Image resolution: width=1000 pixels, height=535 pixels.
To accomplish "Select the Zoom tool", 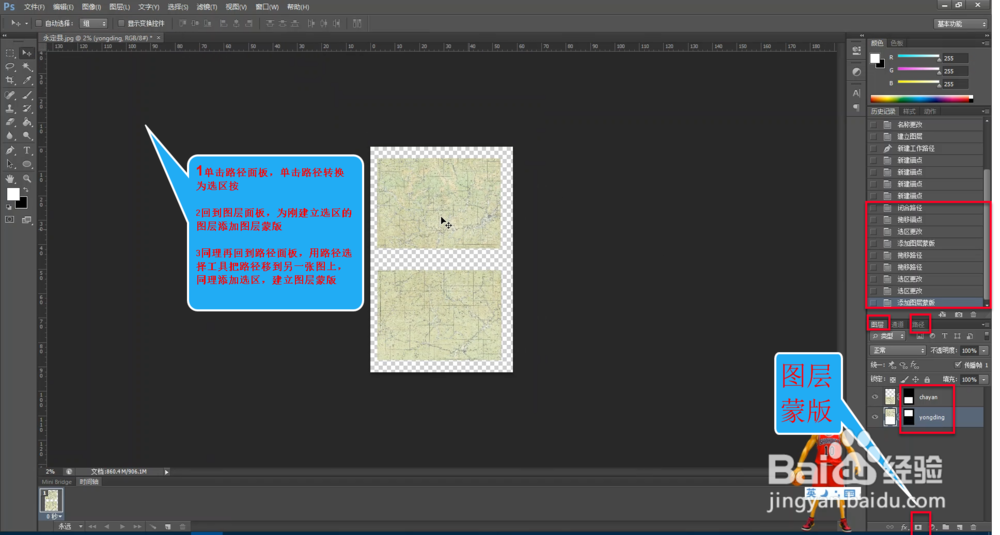I will pos(27,179).
